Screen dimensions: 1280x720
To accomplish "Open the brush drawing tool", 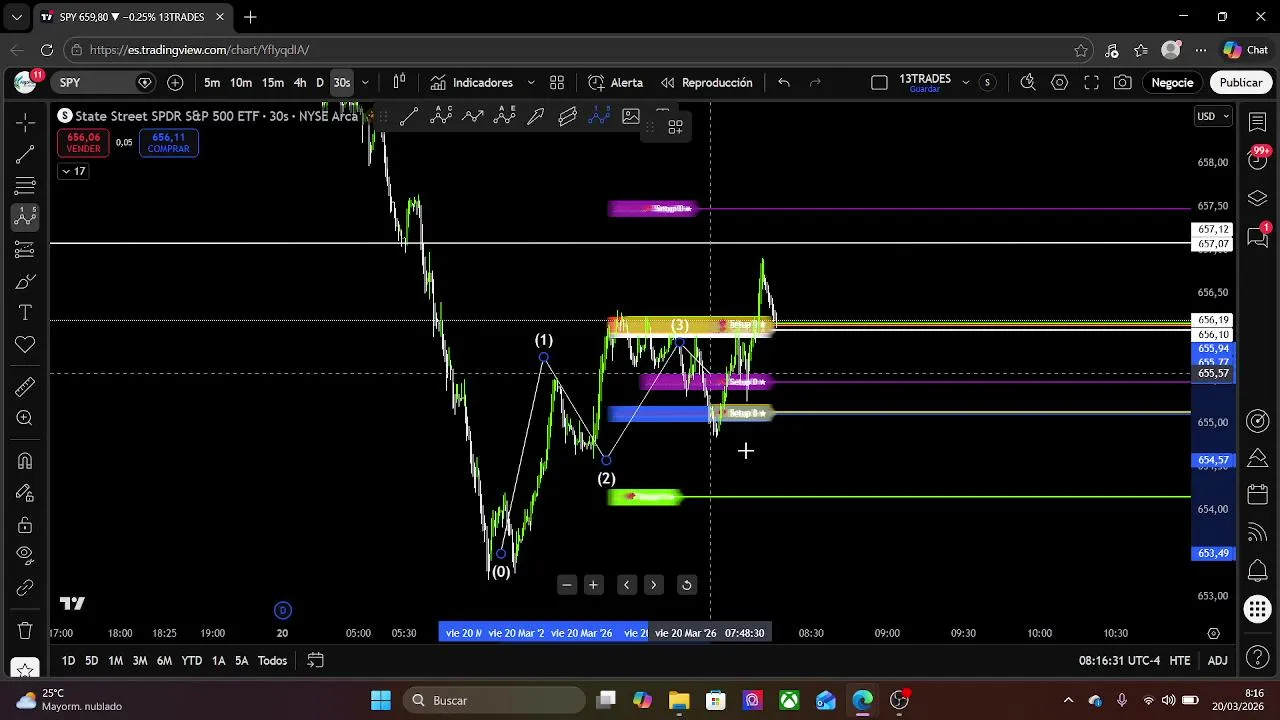I will click(x=25, y=281).
